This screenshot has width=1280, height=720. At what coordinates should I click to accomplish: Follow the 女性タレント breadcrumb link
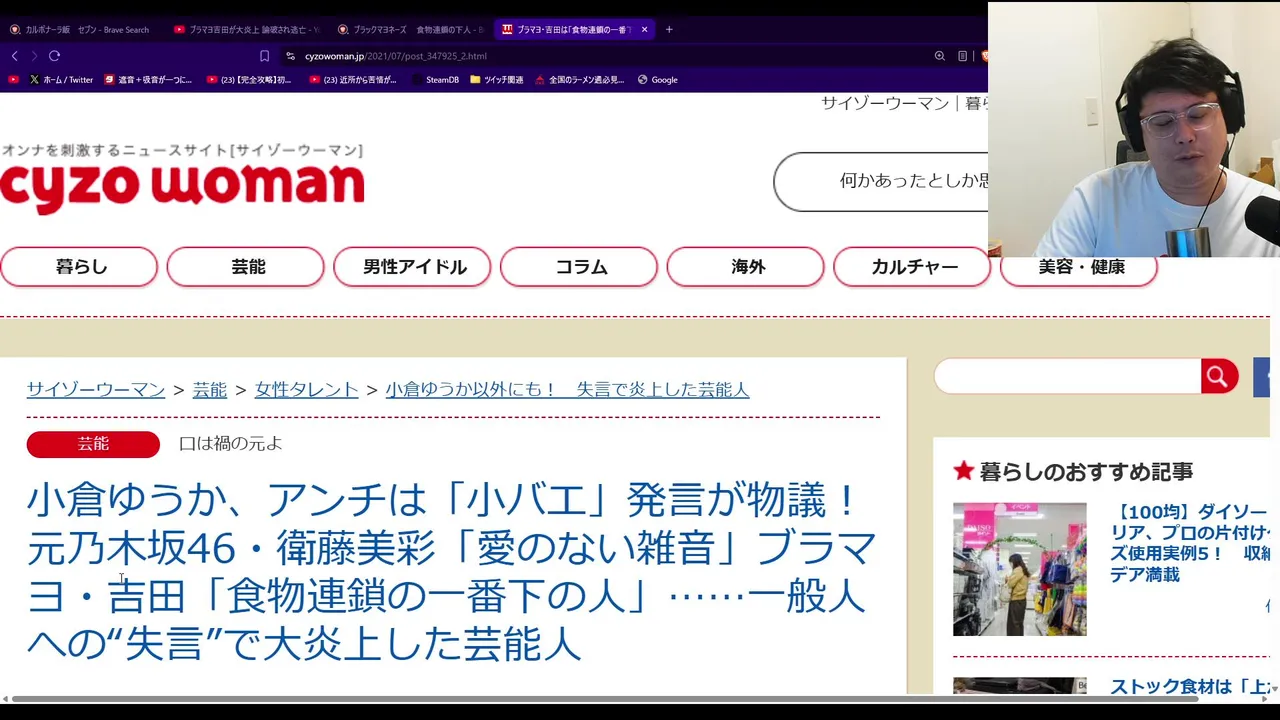pos(307,390)
